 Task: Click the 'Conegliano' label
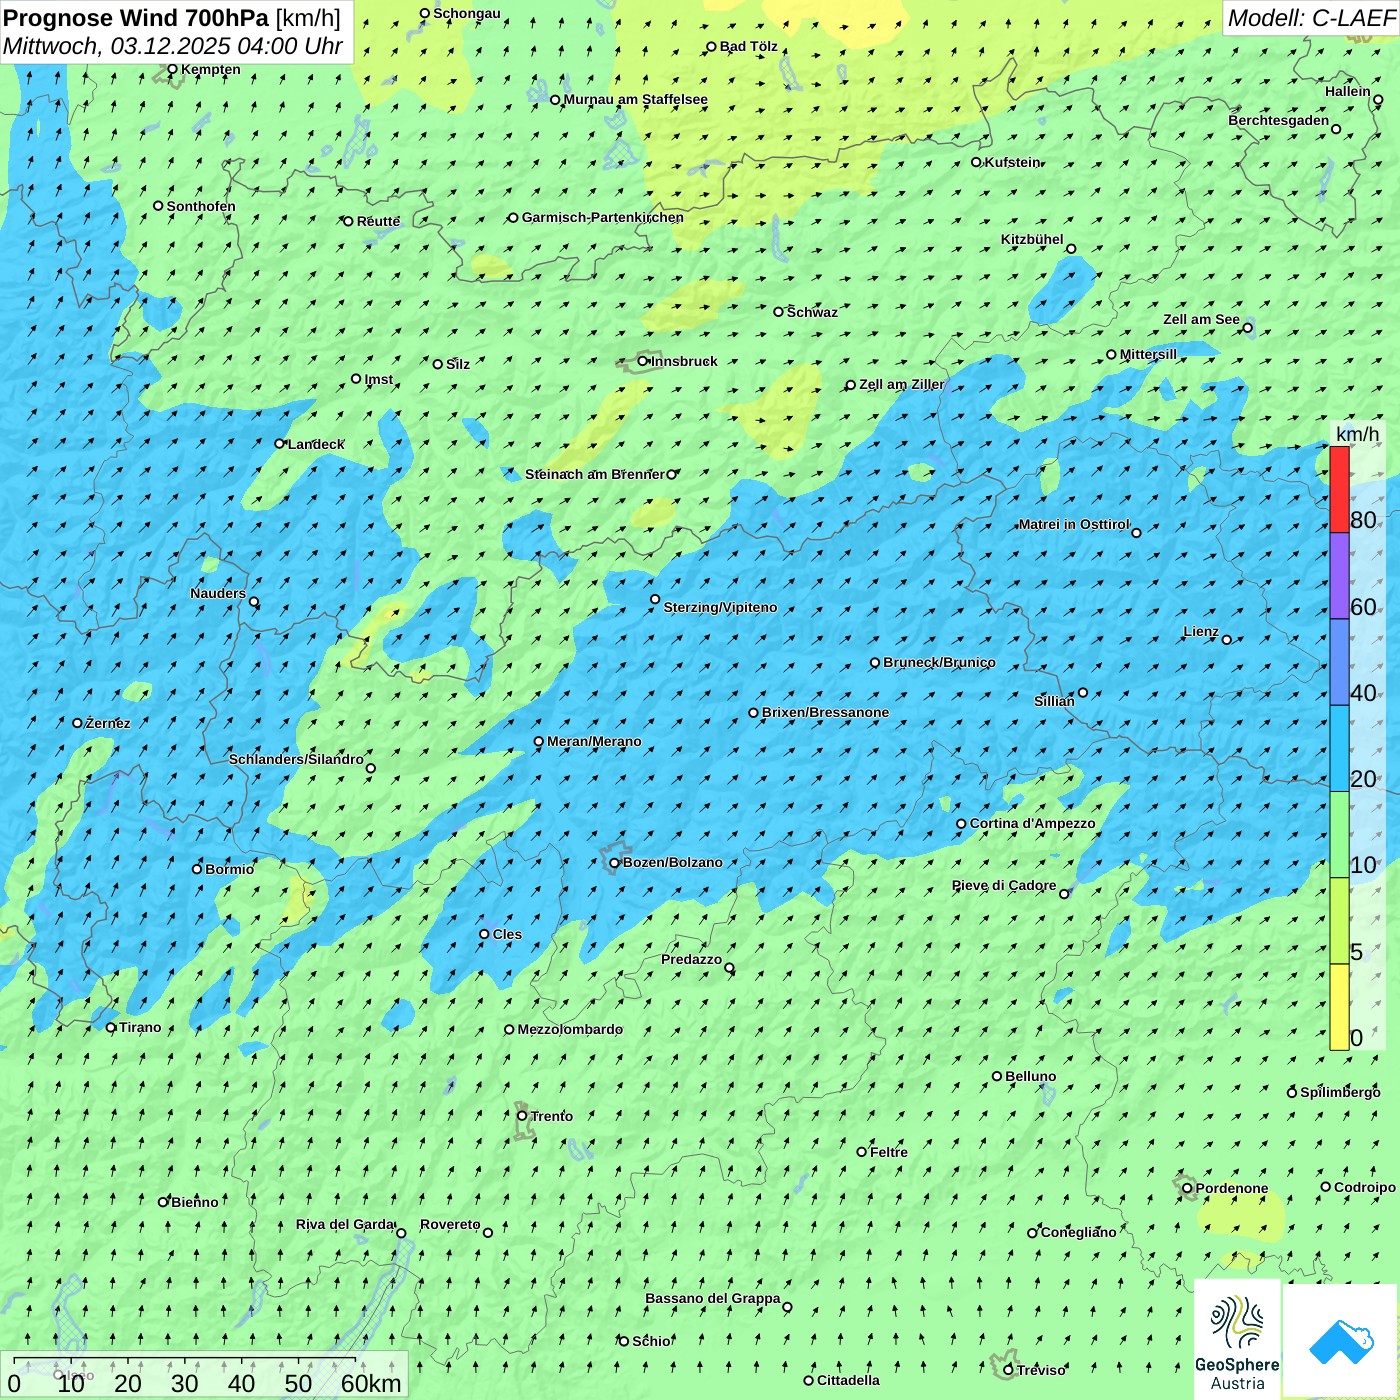pos(1078,1232)
